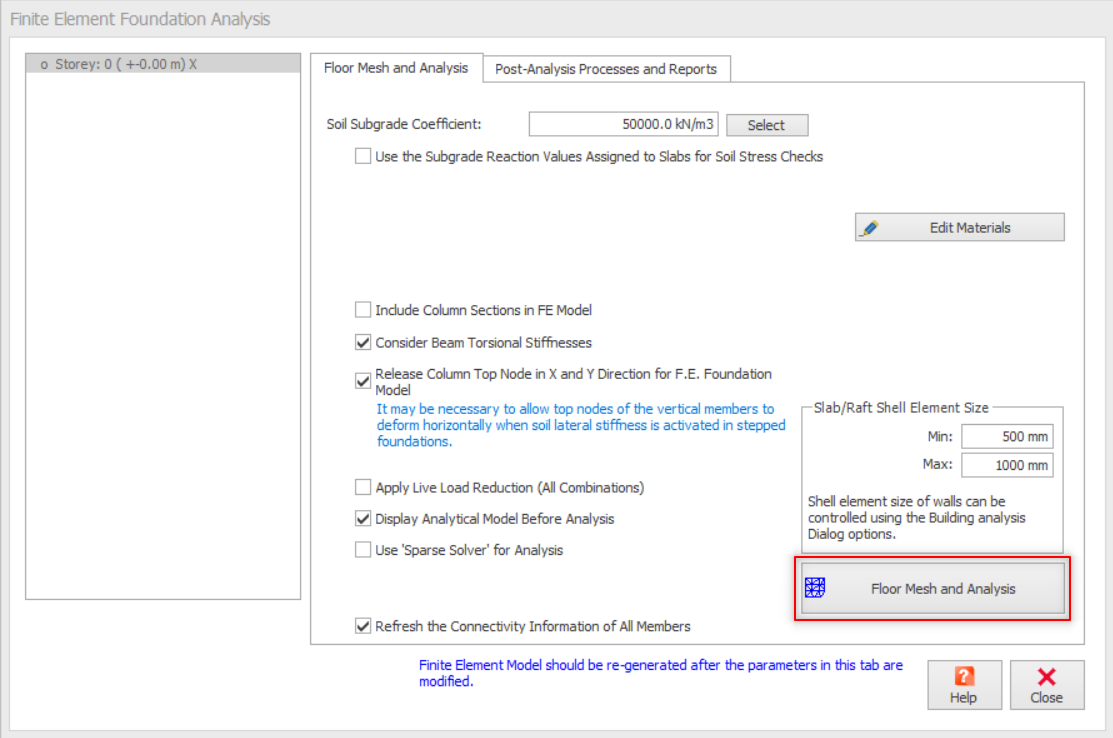Click the Min shell element size field
This screenshot has height=738, width=1113.
[x=1007, y=437]
